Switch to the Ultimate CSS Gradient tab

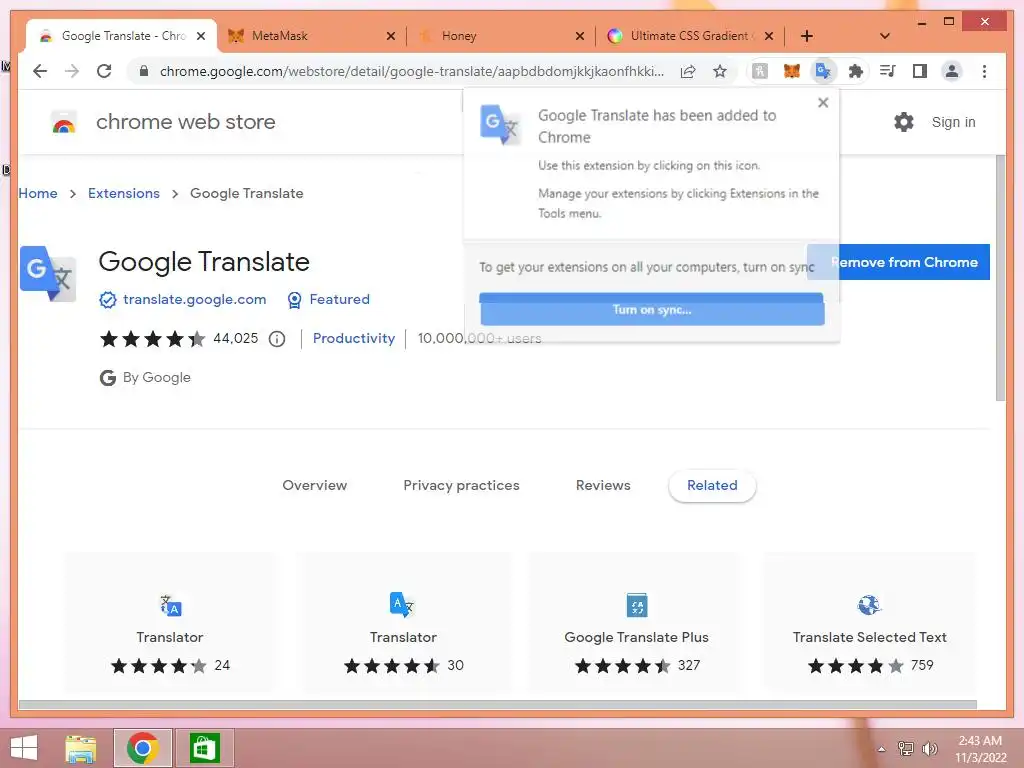[690, 36]
